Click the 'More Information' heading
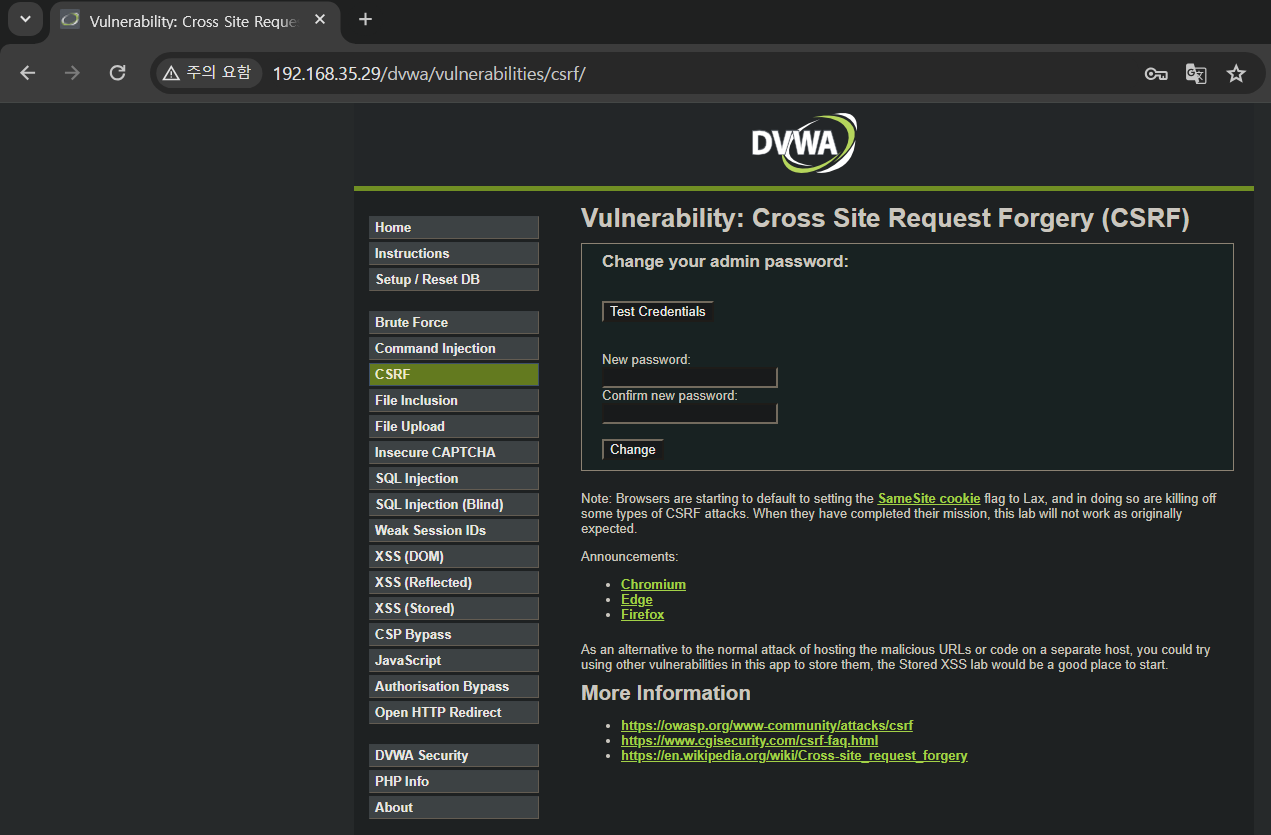This screenshot has height=835, width=1271. [666, 693]
